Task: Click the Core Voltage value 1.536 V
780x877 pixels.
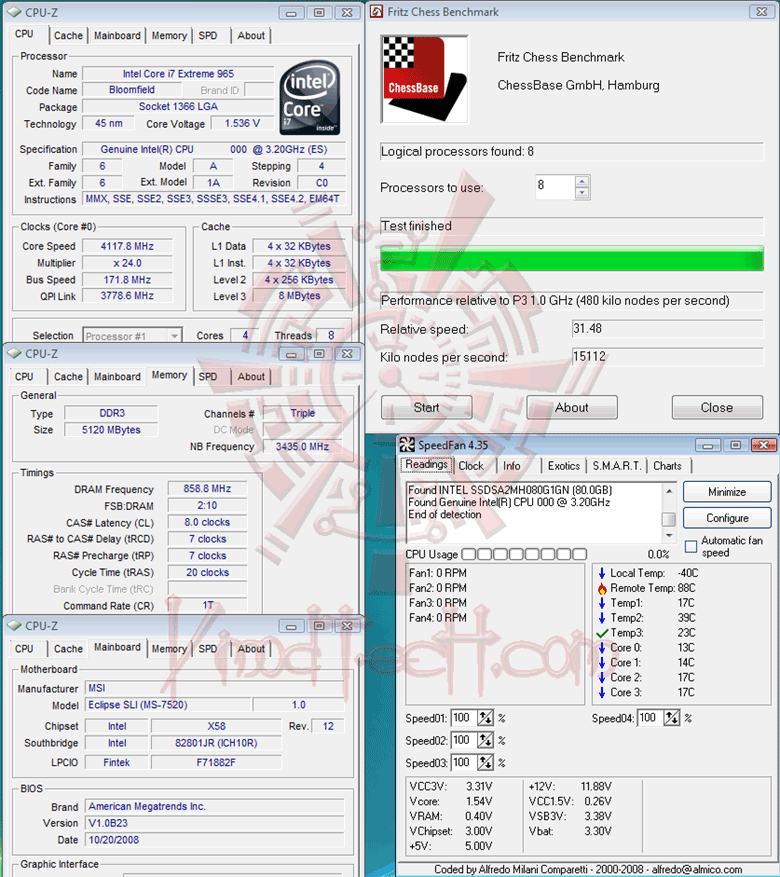Action: click(x=242, y=124)
